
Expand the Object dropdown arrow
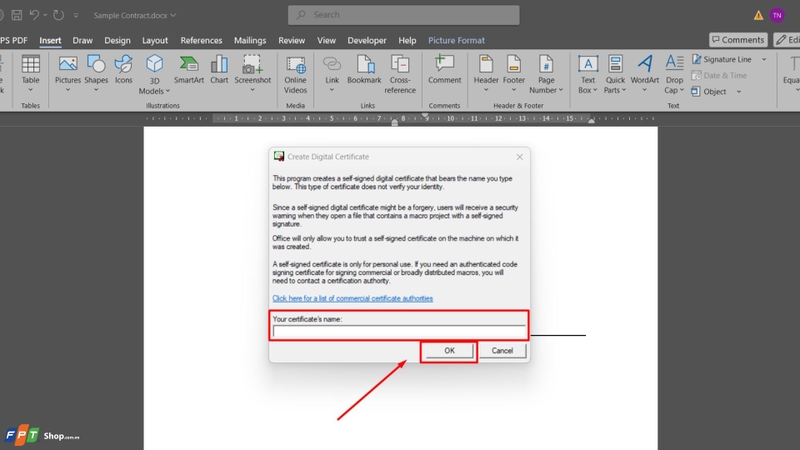coord(738,92)
